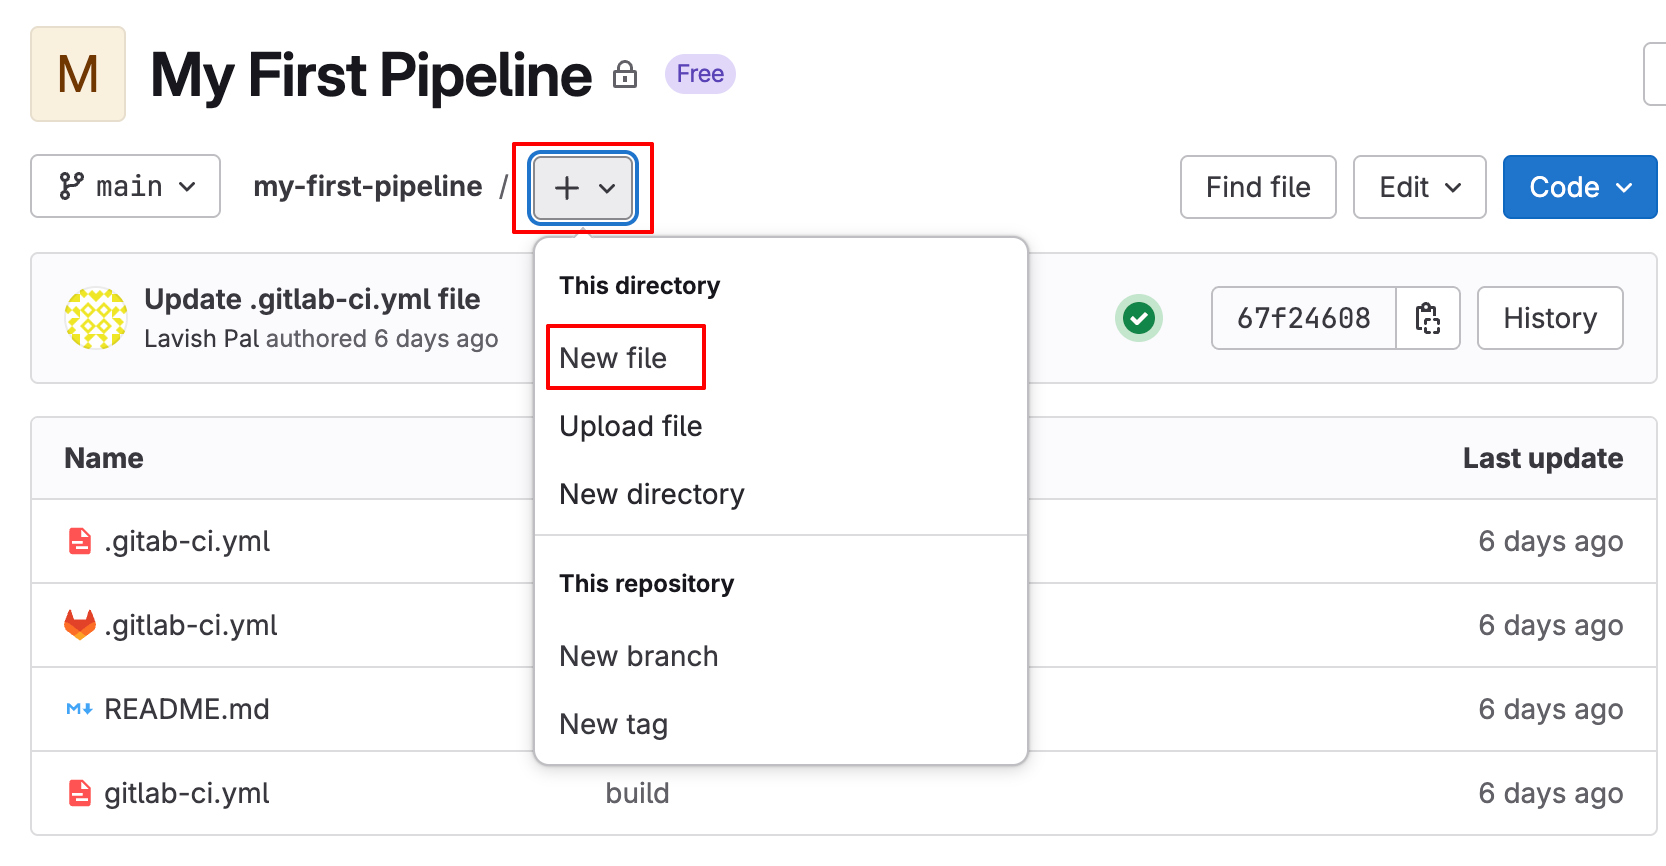Click the Name column header

pyautogui.click(x=104, y=458)
